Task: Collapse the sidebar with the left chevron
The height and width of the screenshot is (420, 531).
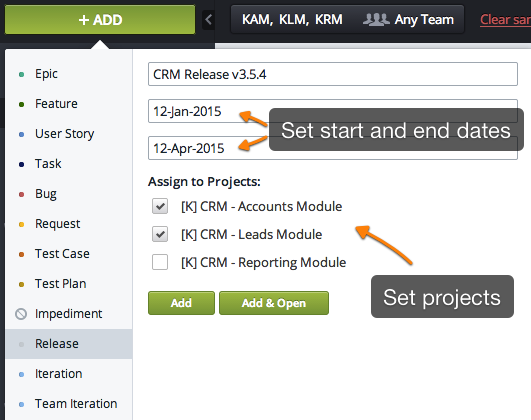Action: coord(209,20)
